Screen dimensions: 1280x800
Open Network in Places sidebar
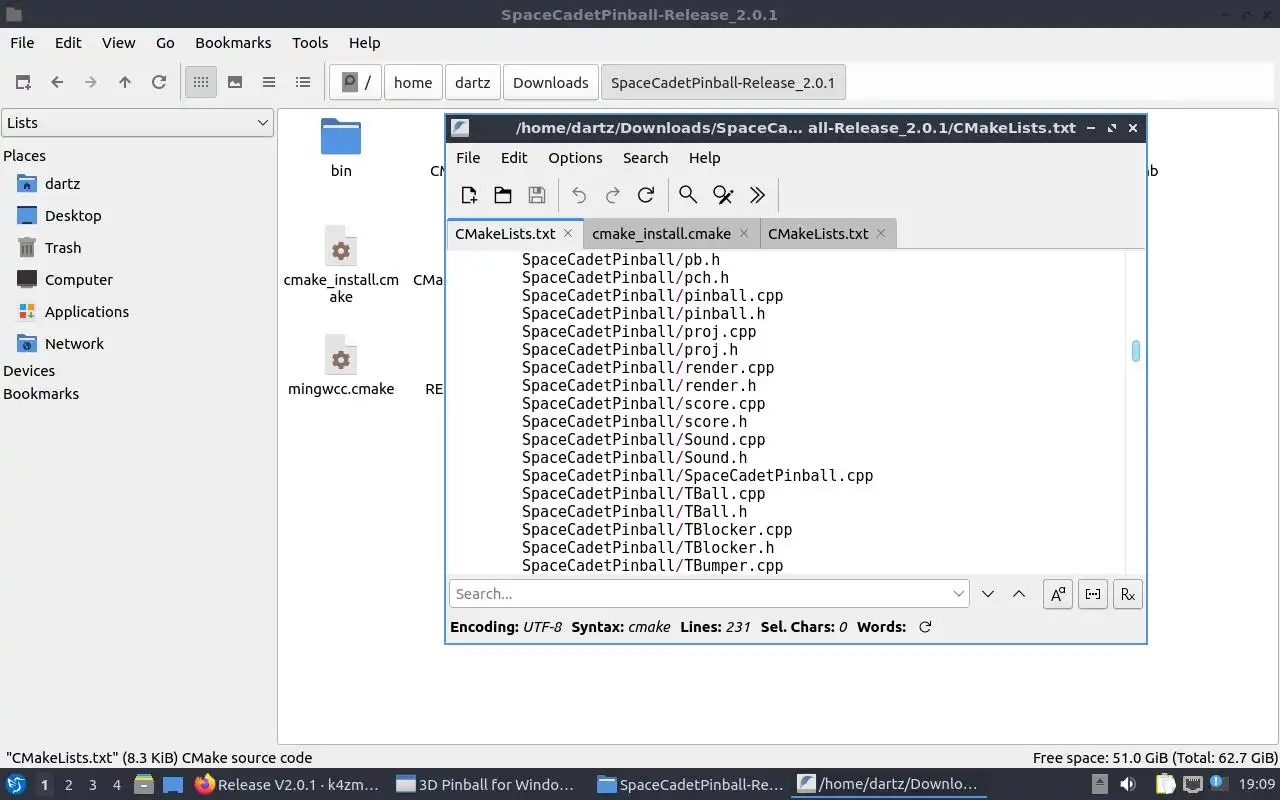tap(74, 344)
